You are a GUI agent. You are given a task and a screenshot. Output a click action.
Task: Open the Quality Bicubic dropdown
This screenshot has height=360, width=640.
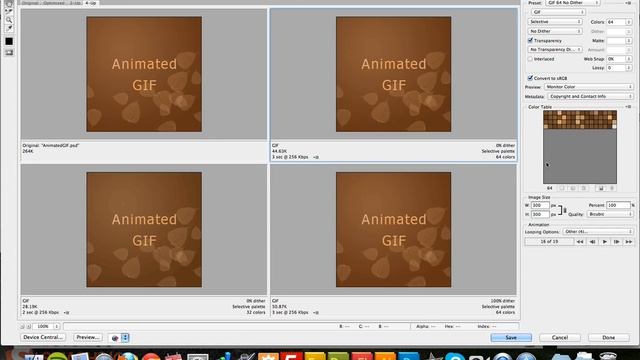click(610, 214)
